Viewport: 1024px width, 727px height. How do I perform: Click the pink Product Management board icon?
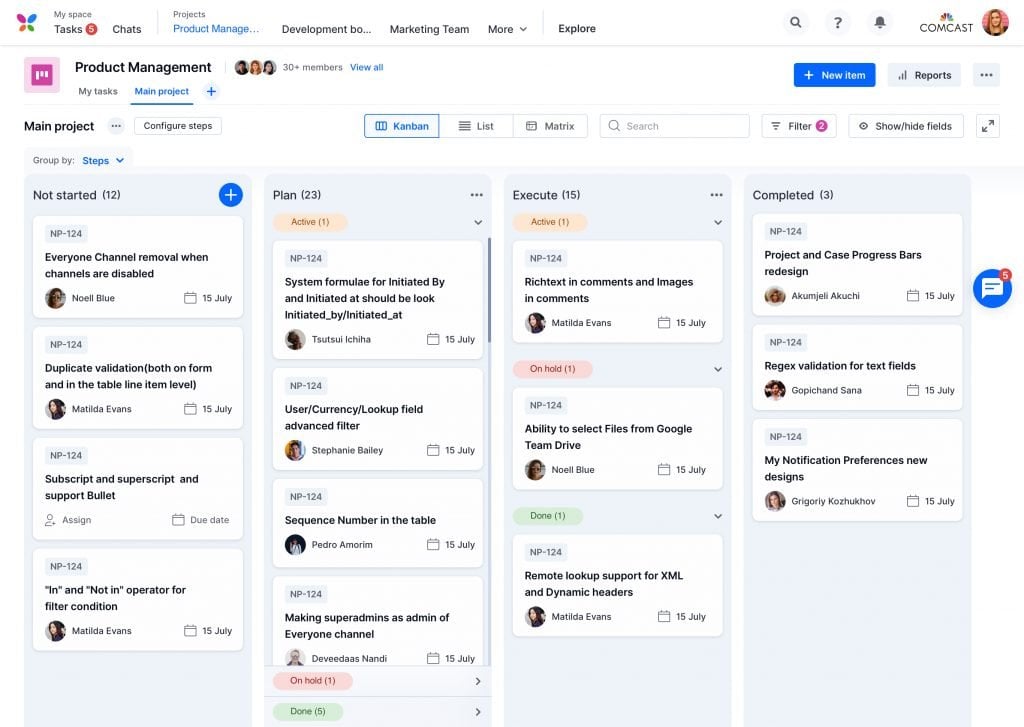[42, 74]
